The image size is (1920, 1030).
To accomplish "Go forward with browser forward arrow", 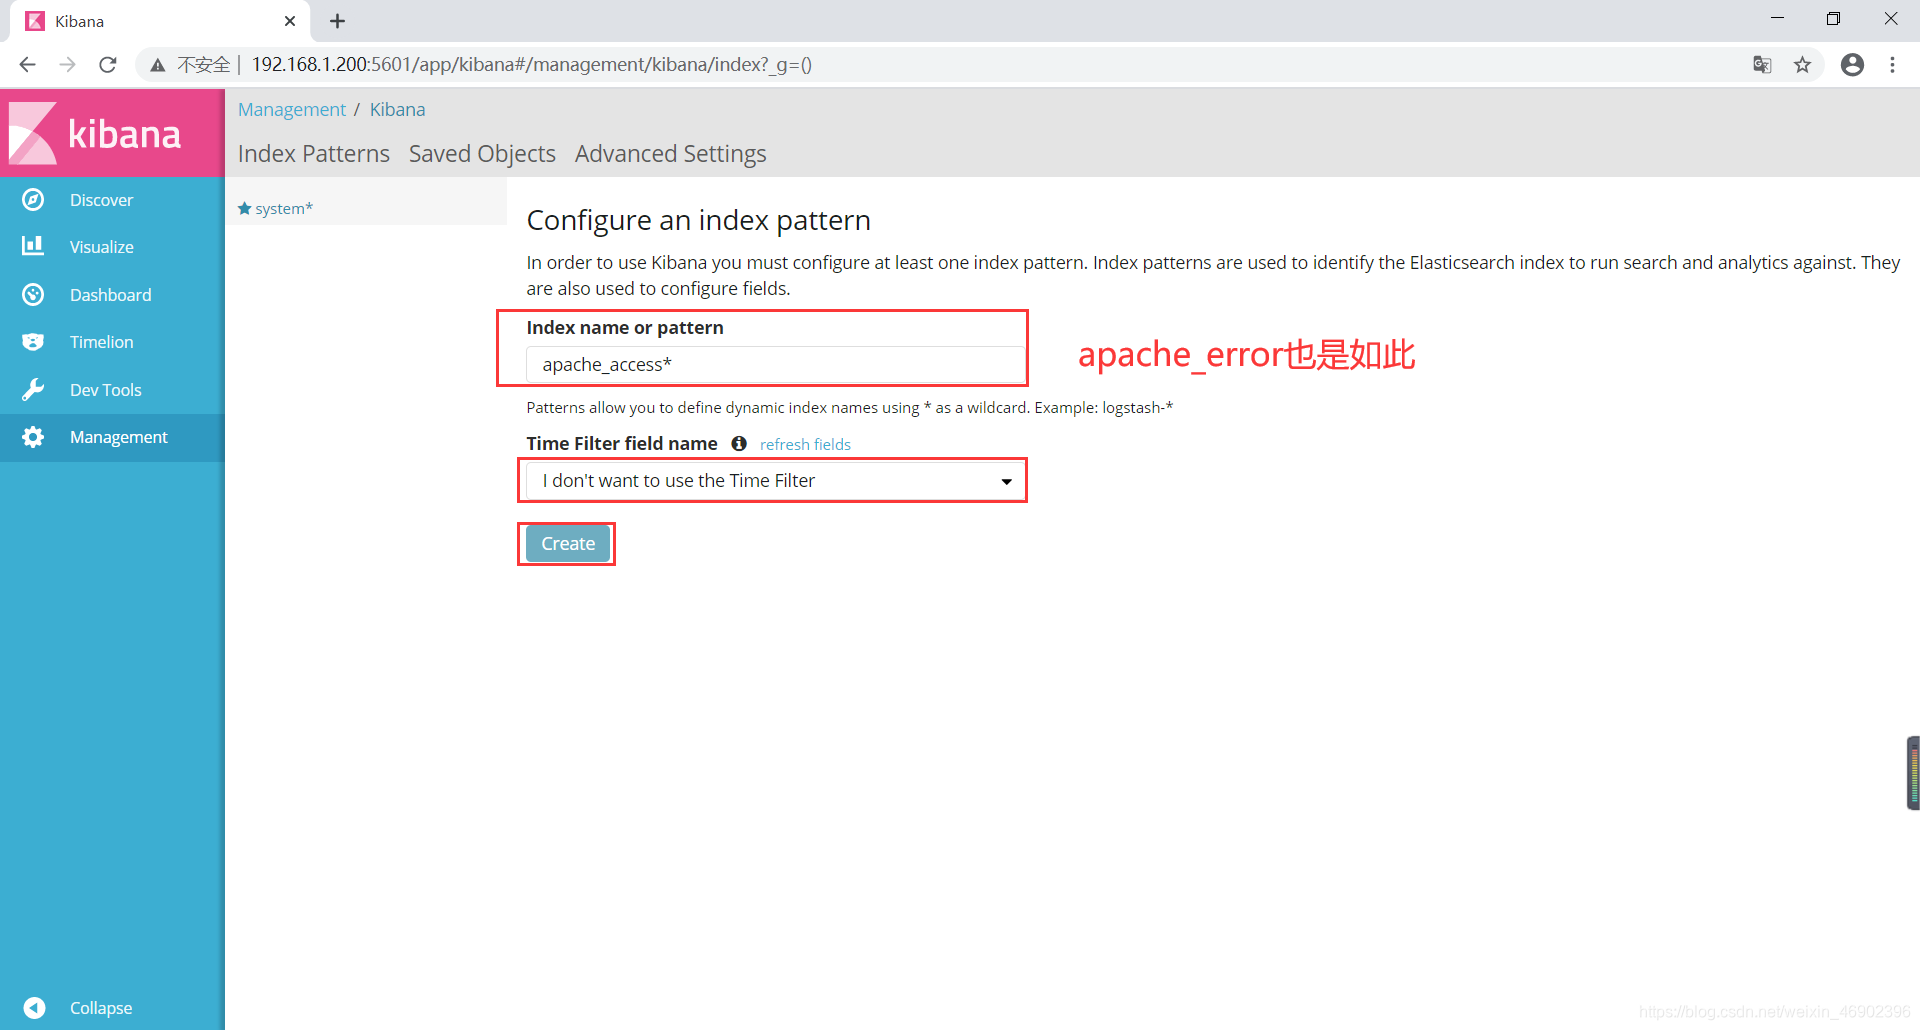I will [67, 65].
